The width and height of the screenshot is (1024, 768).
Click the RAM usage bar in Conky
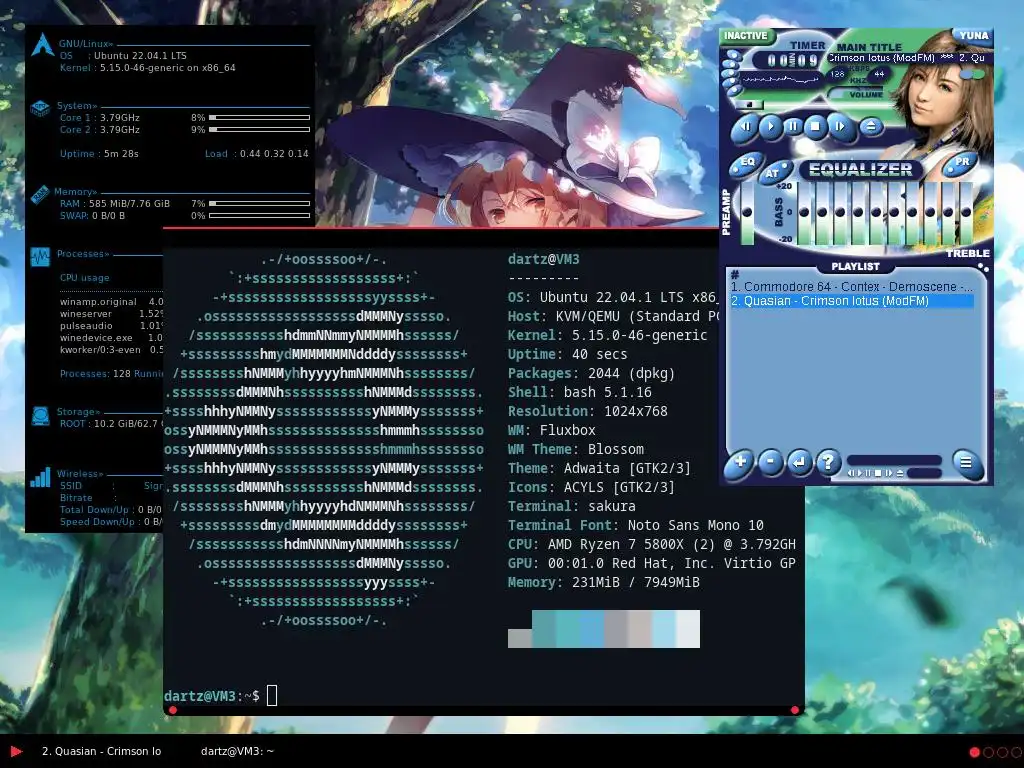click(259, 204)
